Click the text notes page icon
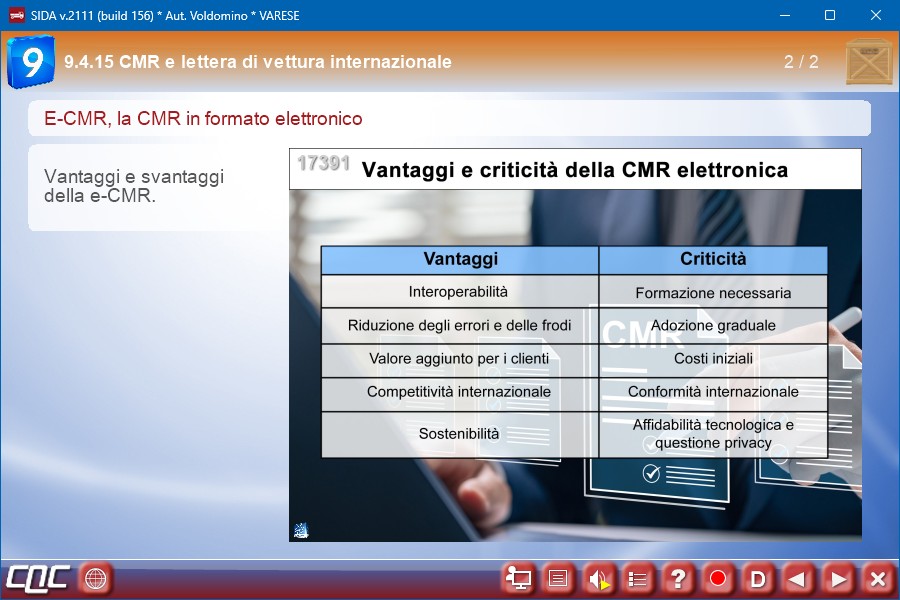The height and width of the screenshot is (600, 900). (558, 578)
